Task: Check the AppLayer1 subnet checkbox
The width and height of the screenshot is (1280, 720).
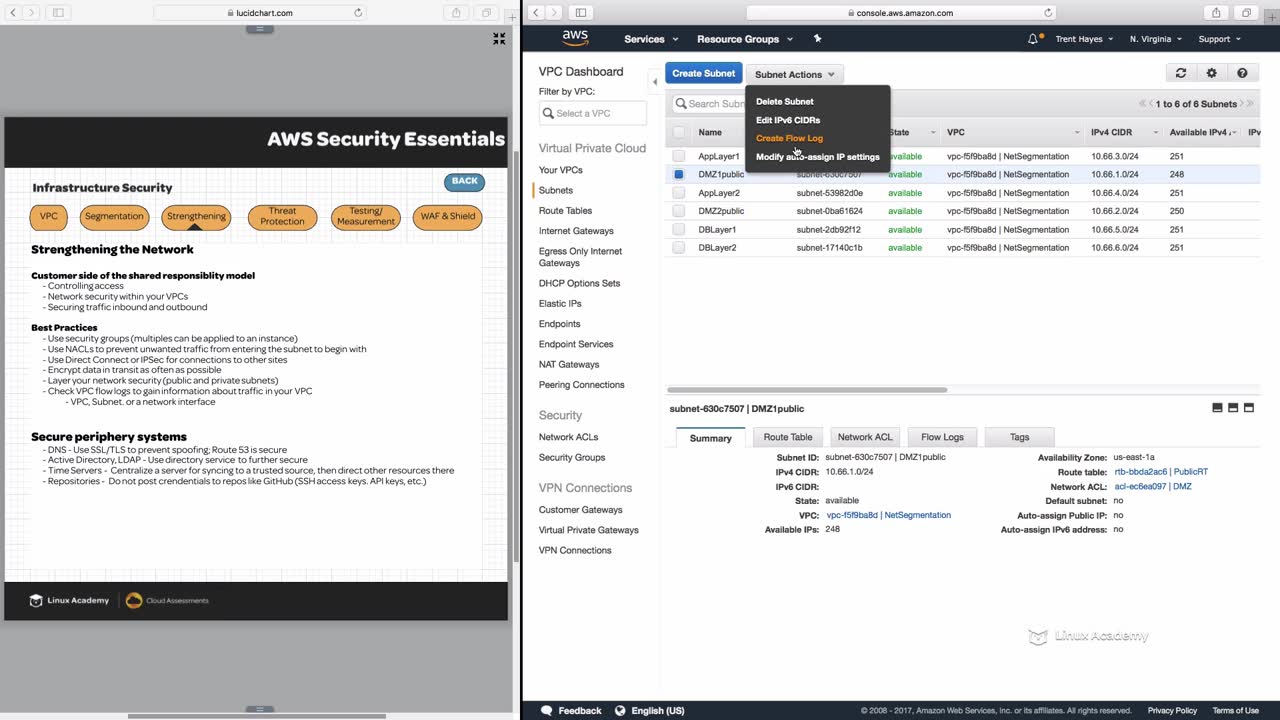Action: [679, 156]
